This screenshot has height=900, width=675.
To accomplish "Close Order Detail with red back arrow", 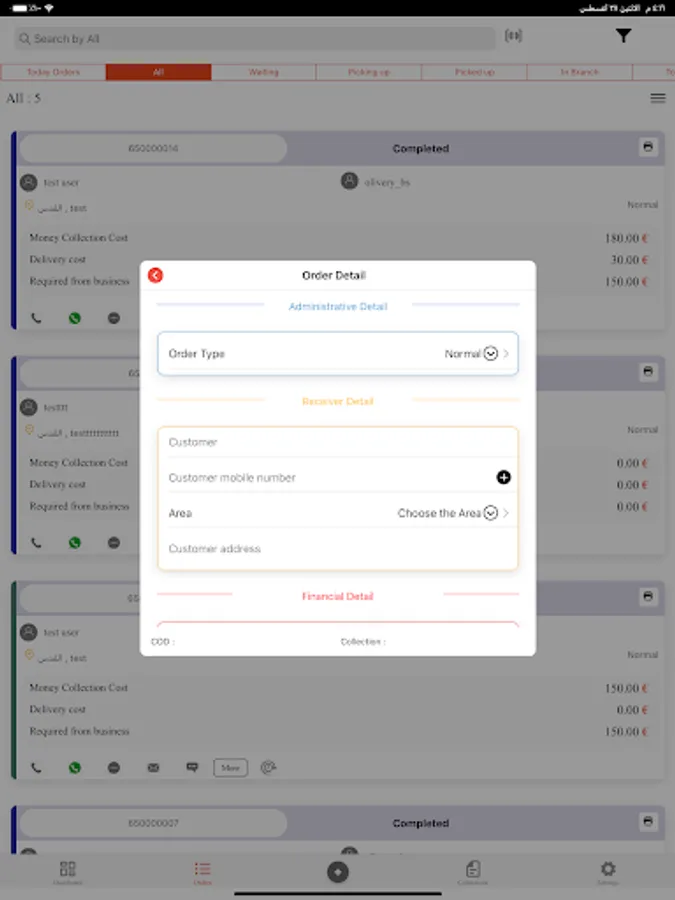I will click(155, 276).
